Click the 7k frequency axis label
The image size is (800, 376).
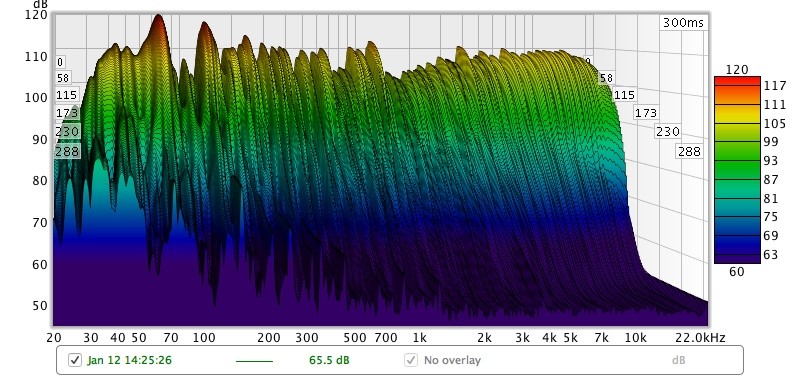point(602,338)
